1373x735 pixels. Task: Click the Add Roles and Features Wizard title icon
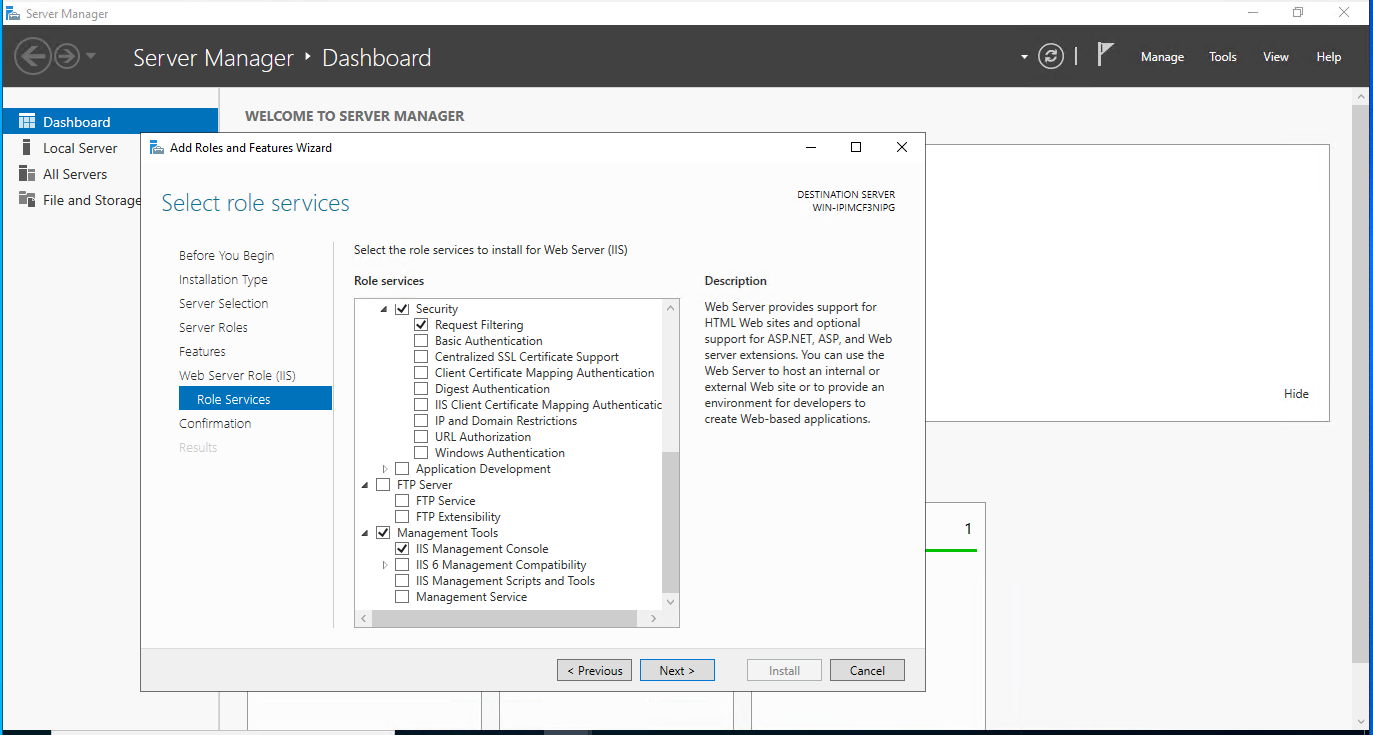click(x=157, y=147)
